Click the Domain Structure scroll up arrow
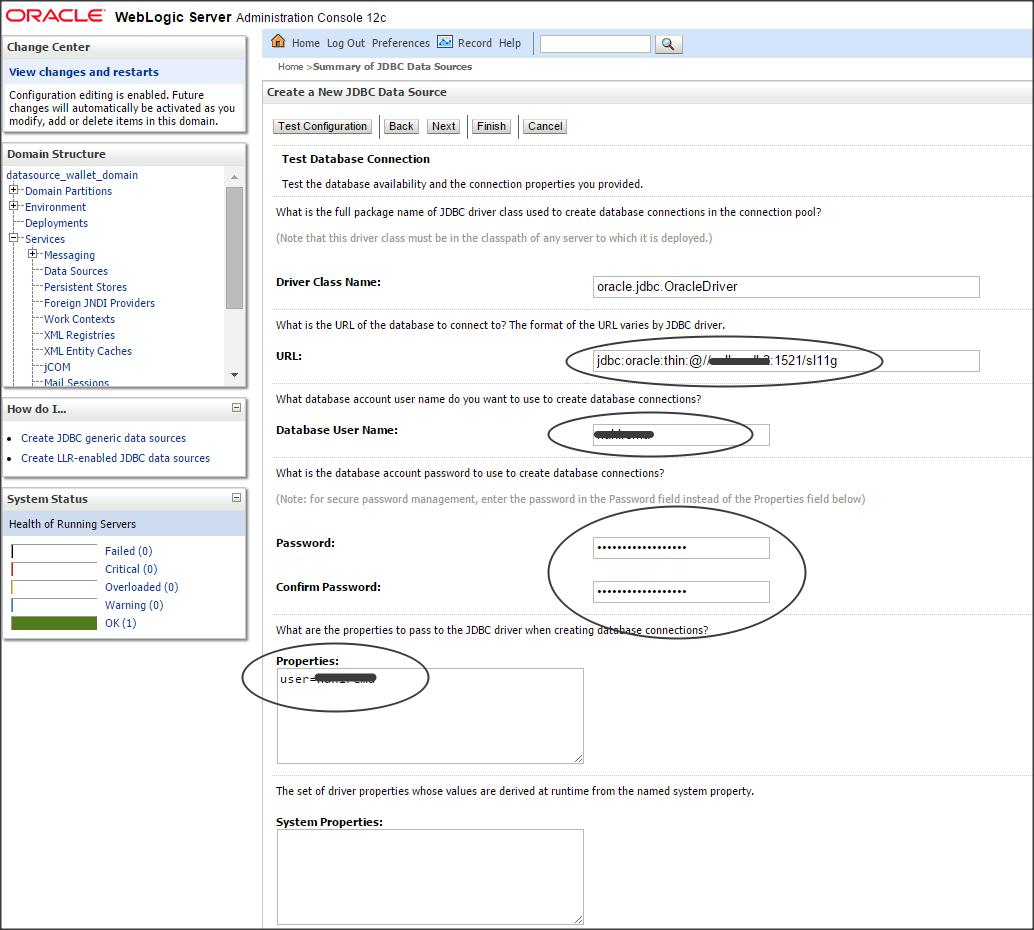Screen dimensions: 1034x930 tap(234, 177)
